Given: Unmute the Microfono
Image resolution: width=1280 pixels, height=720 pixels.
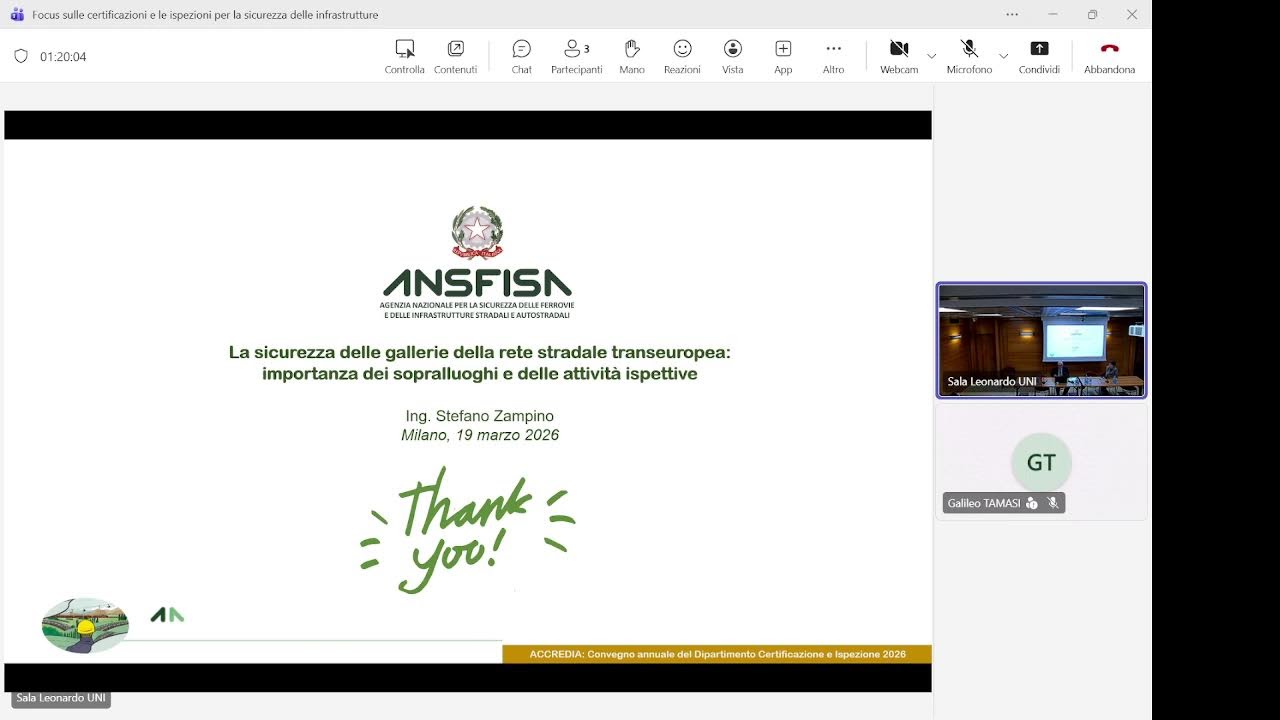Looking at the screenshot, I should point(969,57).
